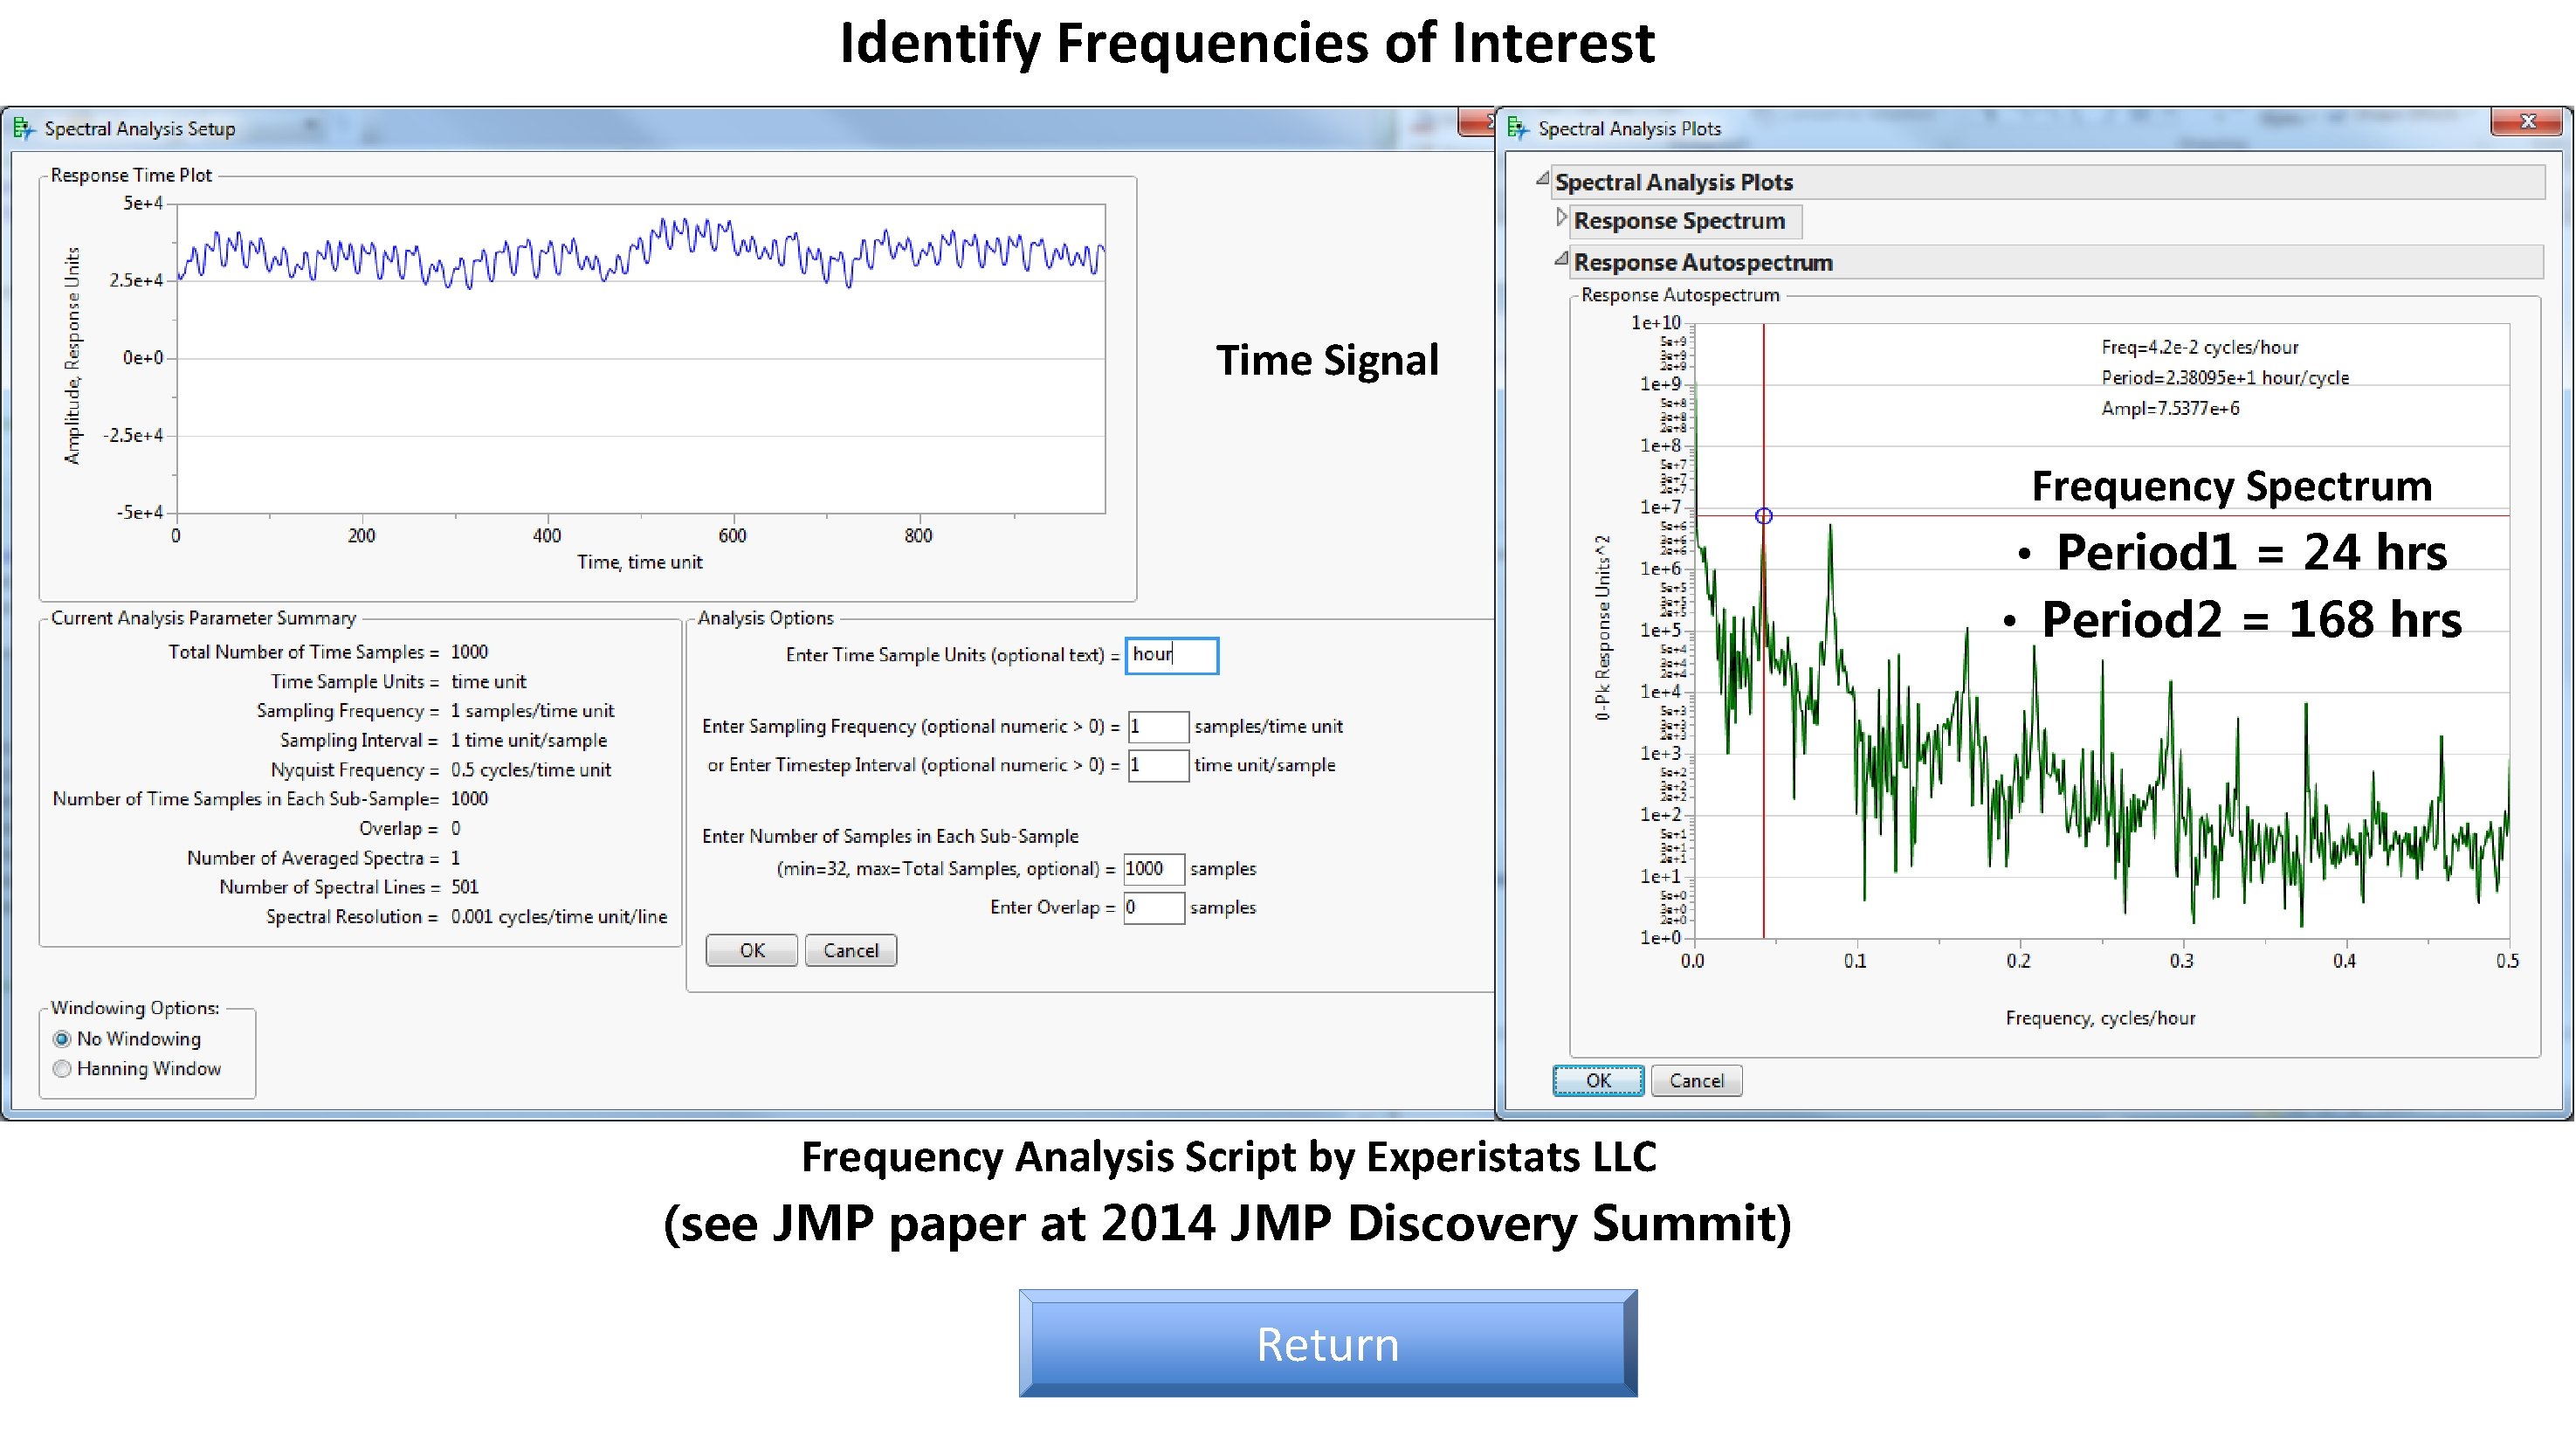Click the Timestep Interval input field
Image resolution: width=2576 pixels, height=1449 pixels.
(1157, 765)
